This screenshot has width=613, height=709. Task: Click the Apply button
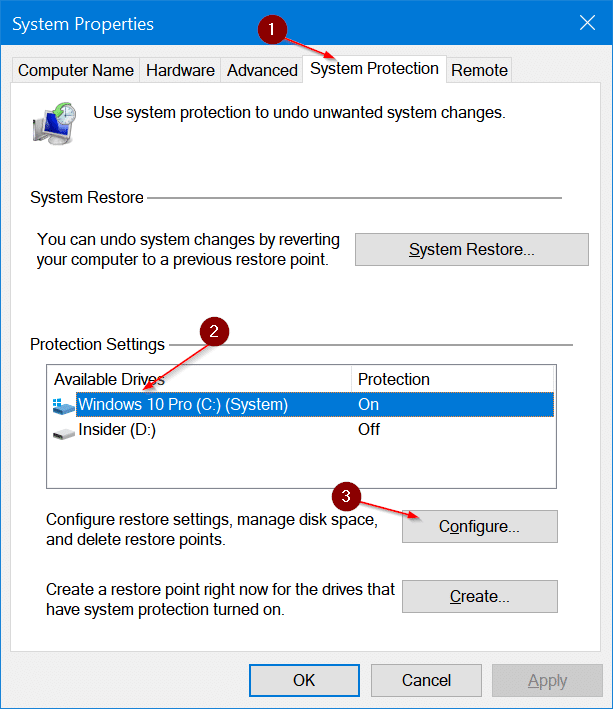(547, 680)
